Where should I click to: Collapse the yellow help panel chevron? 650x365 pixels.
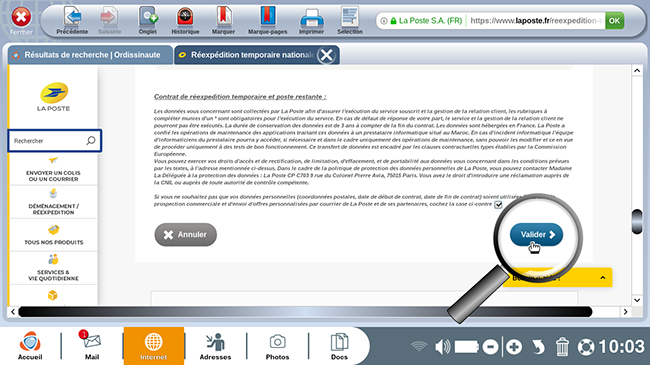(x=603, y=278)
